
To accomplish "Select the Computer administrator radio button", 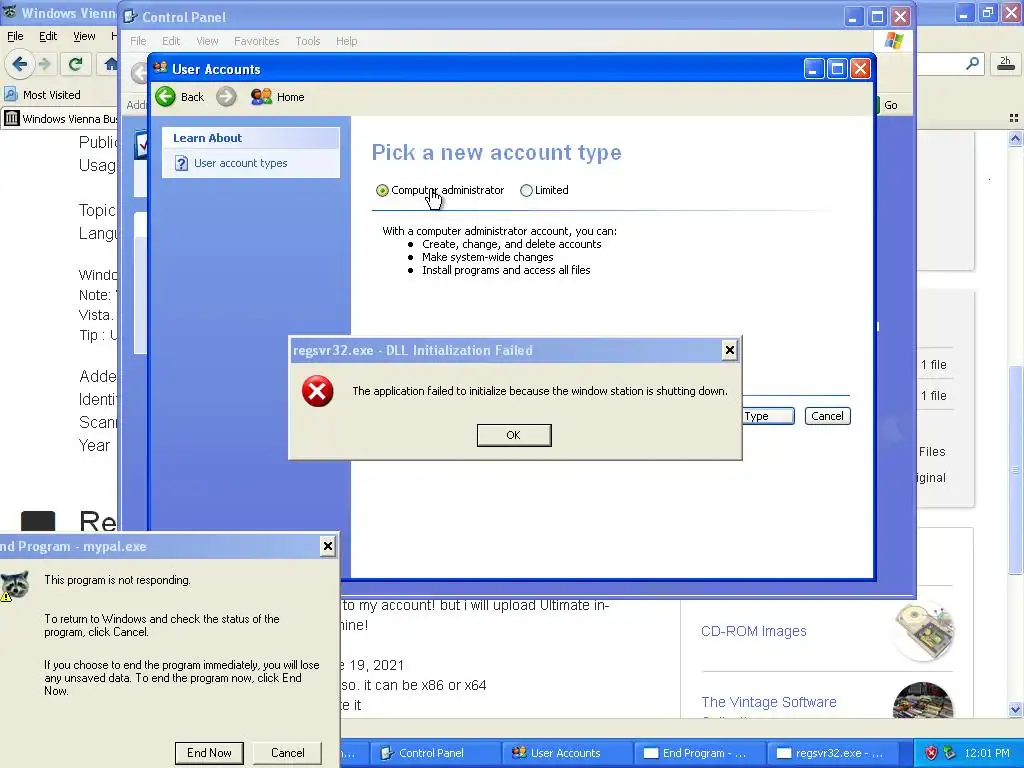I will pyautogui.click(x=382, y=191).
